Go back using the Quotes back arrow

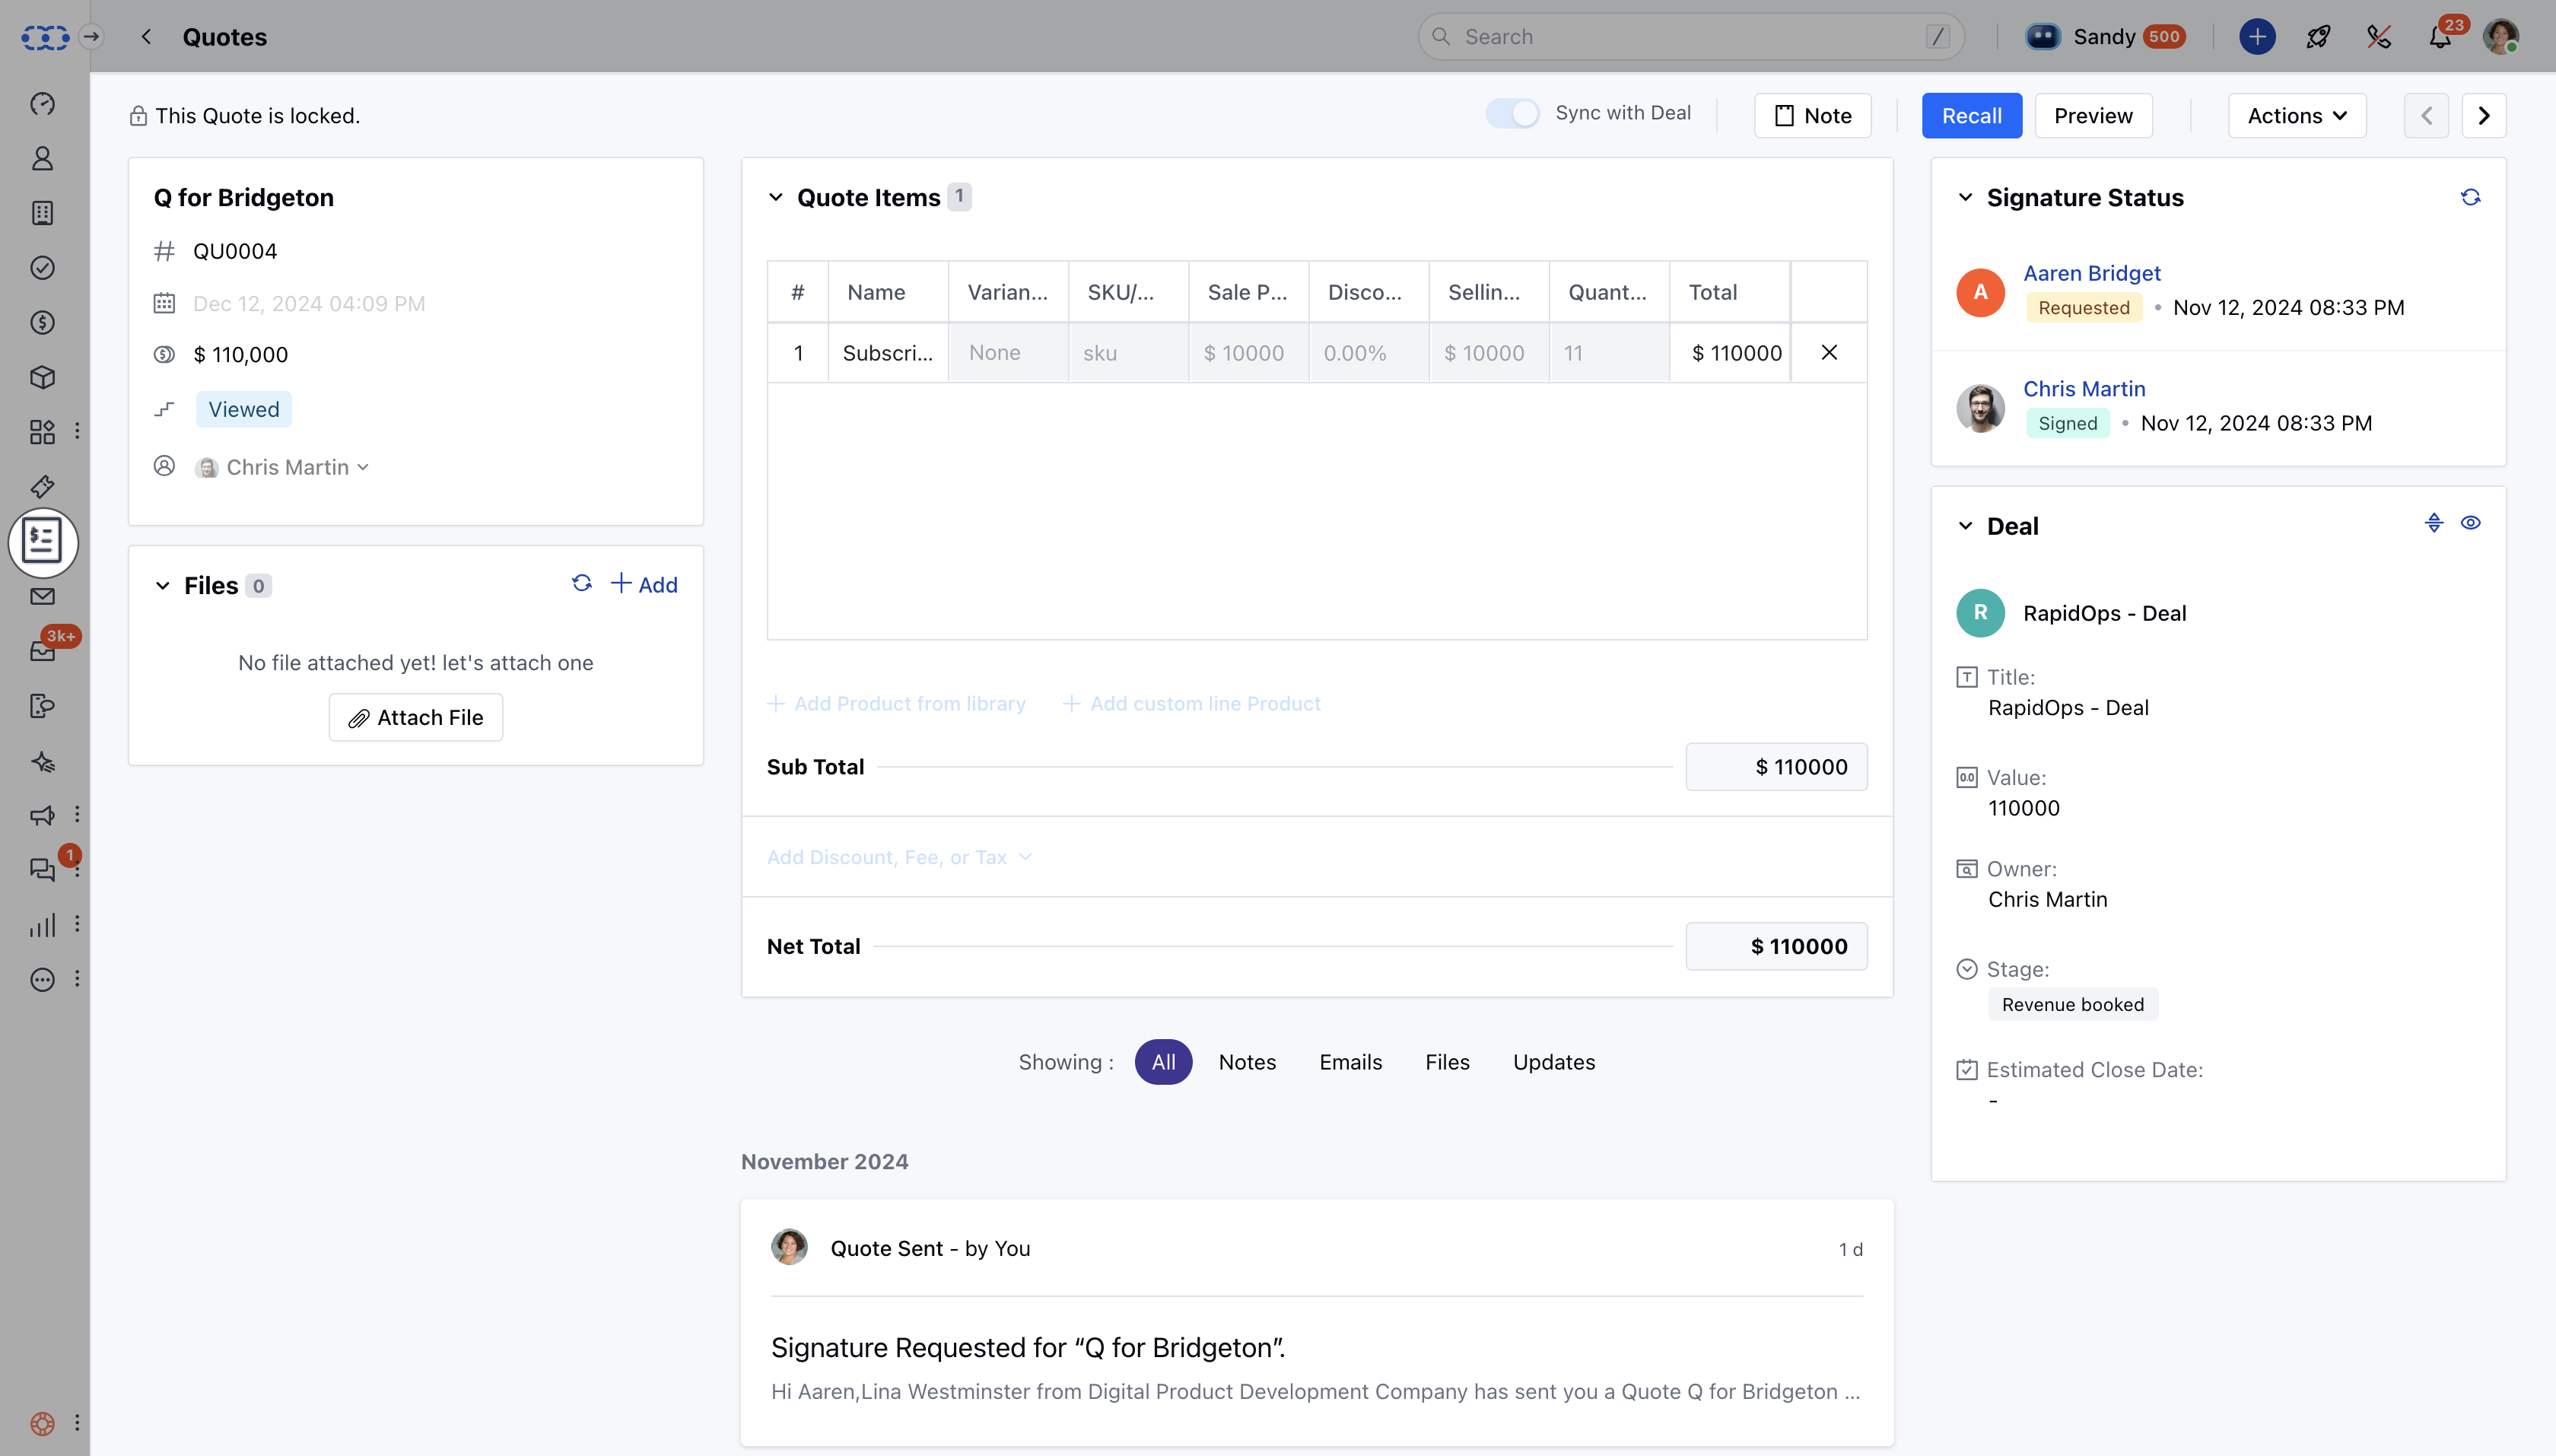(146, 37)
